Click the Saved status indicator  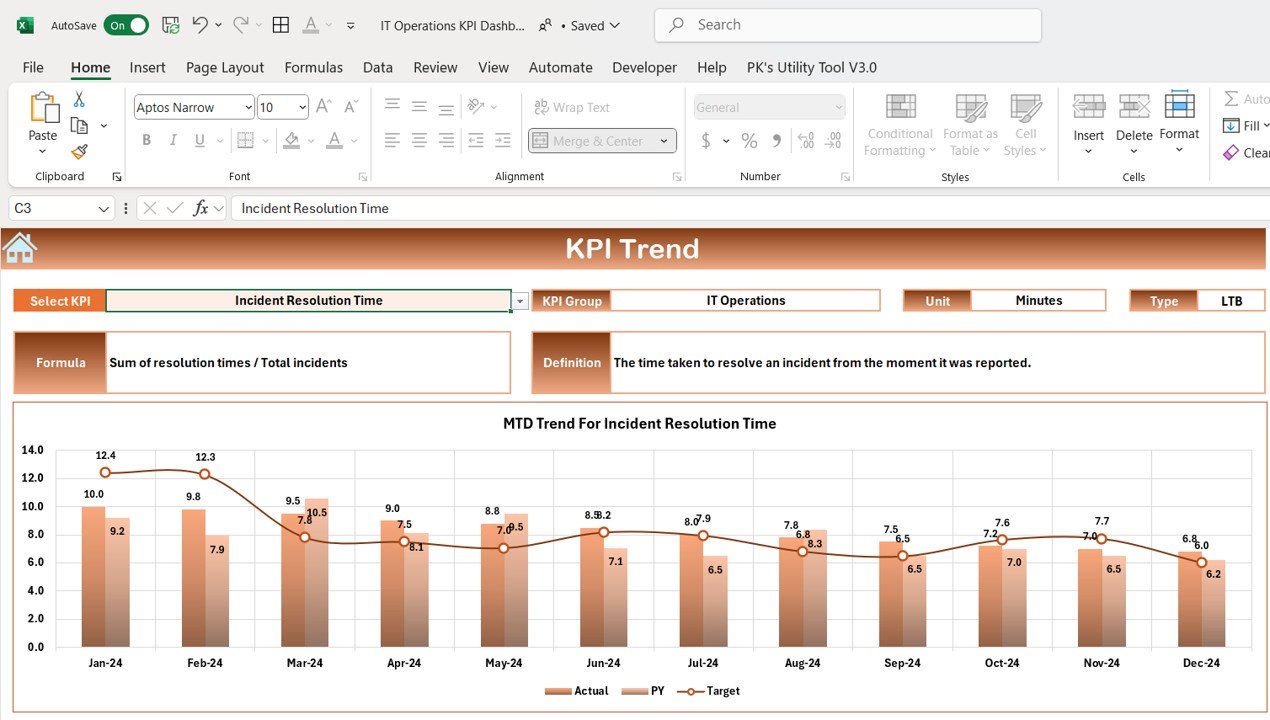click(590, 26)
